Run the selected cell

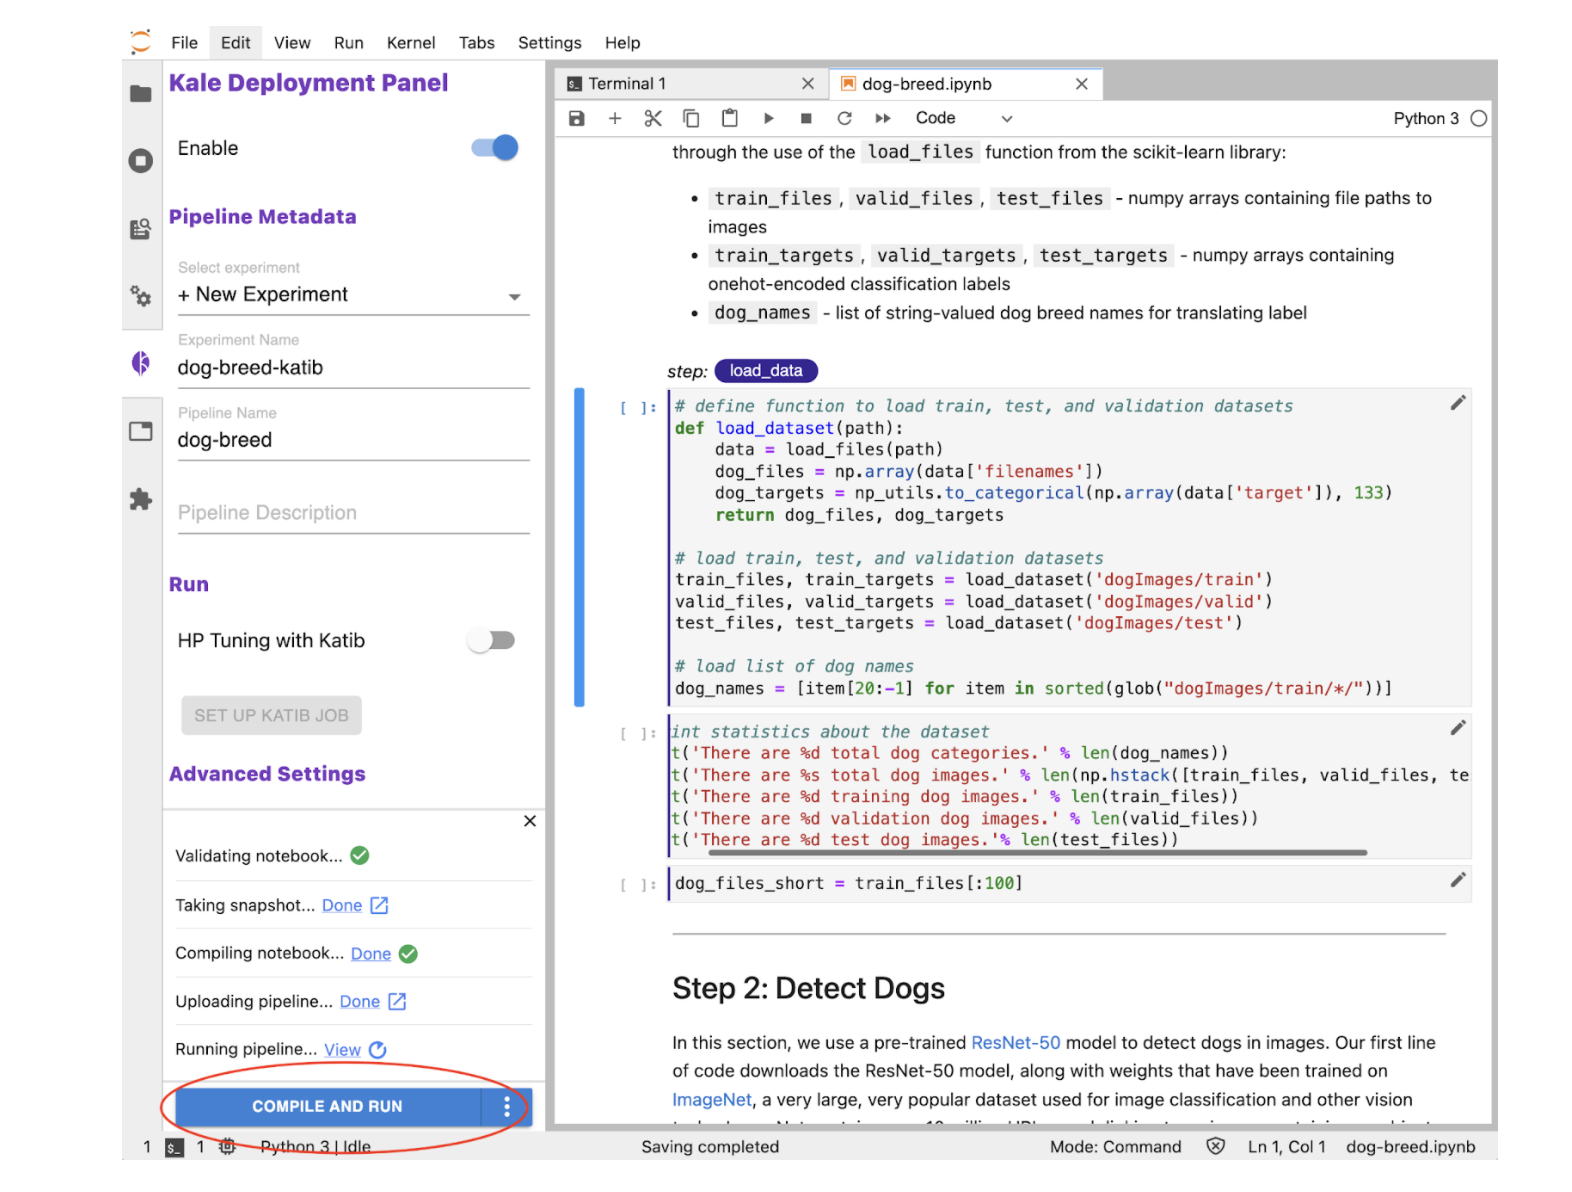(x=768, y=118)
